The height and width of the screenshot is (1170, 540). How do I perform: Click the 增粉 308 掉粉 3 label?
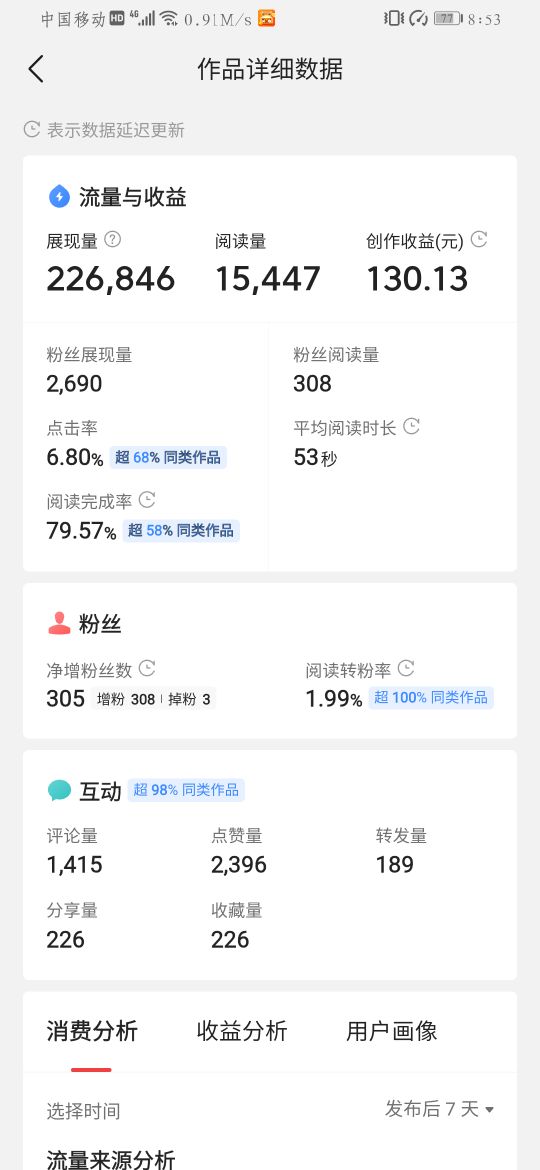[154, 699]
